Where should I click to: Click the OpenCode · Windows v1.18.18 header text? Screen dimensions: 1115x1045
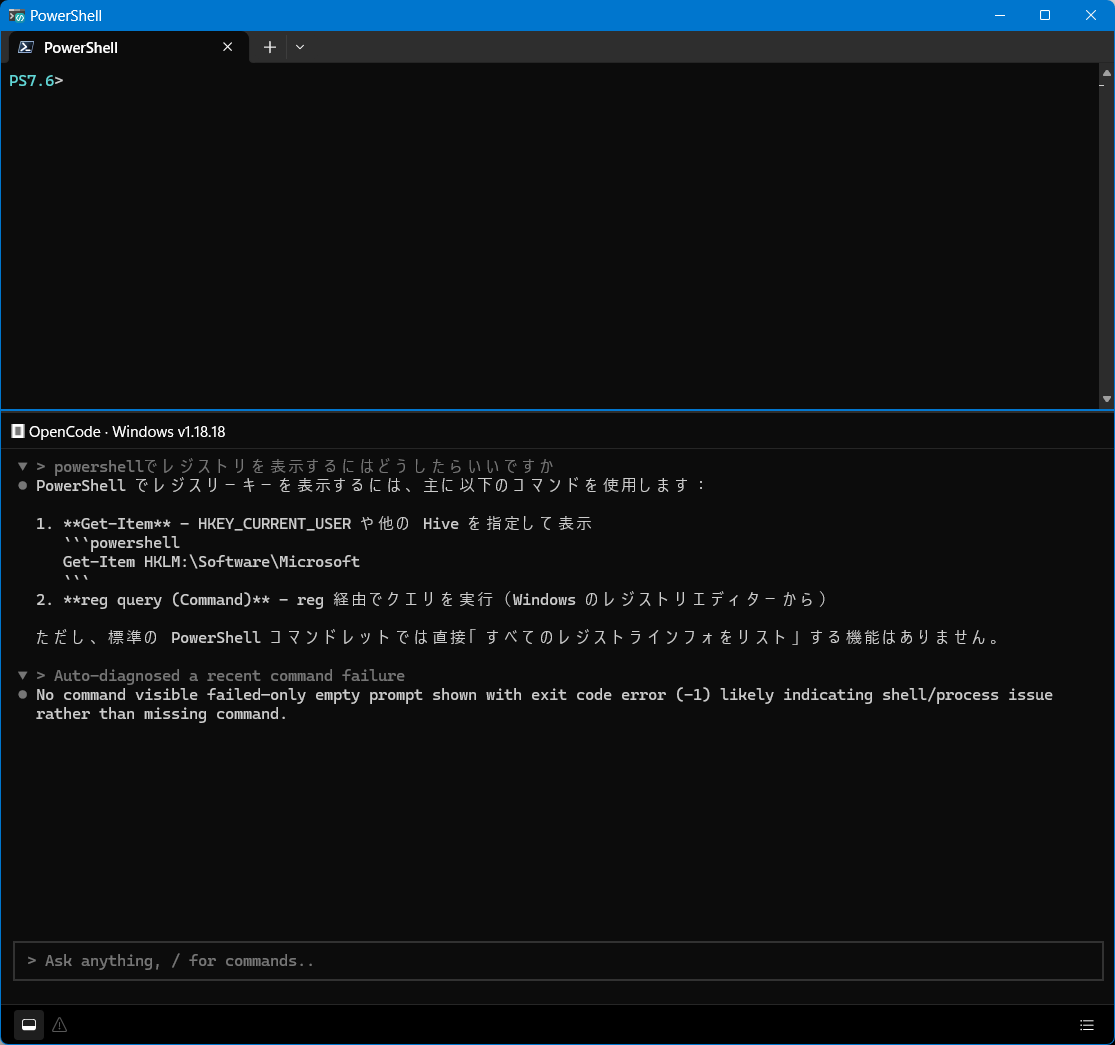point(127,432)
